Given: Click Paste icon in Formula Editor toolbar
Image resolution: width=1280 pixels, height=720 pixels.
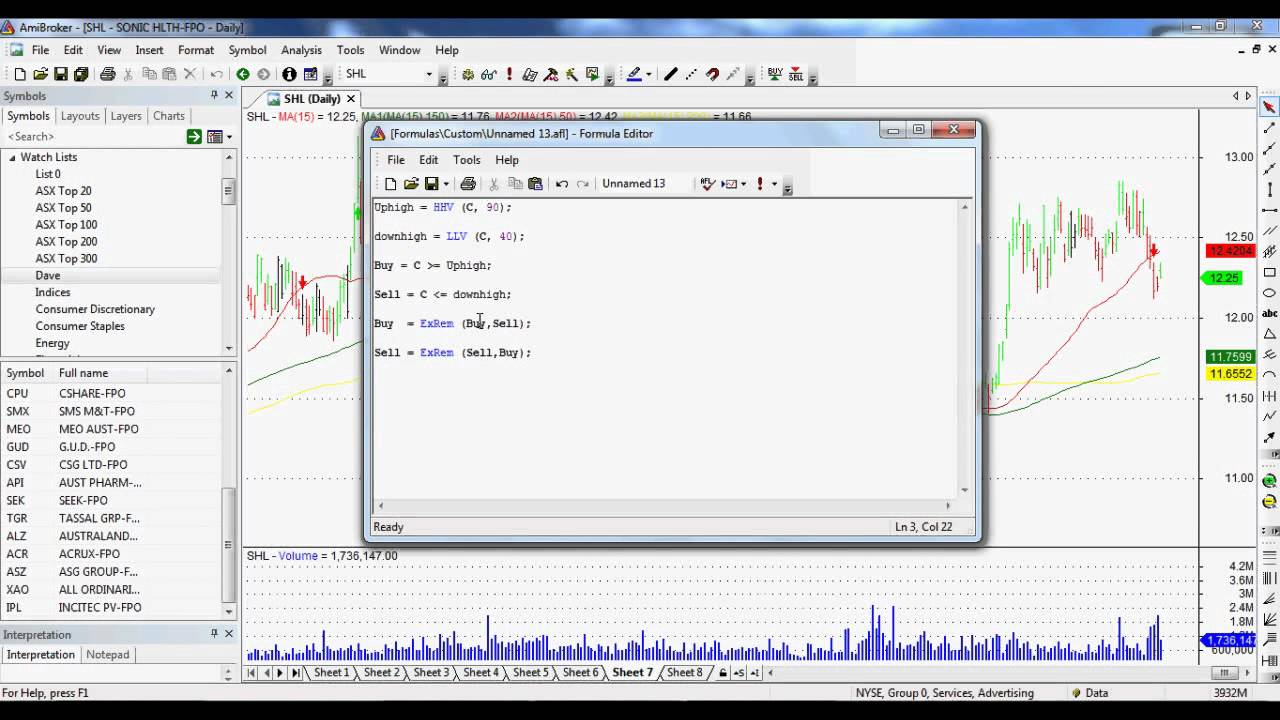Looking at the screenshot, I should pos(535,184).
